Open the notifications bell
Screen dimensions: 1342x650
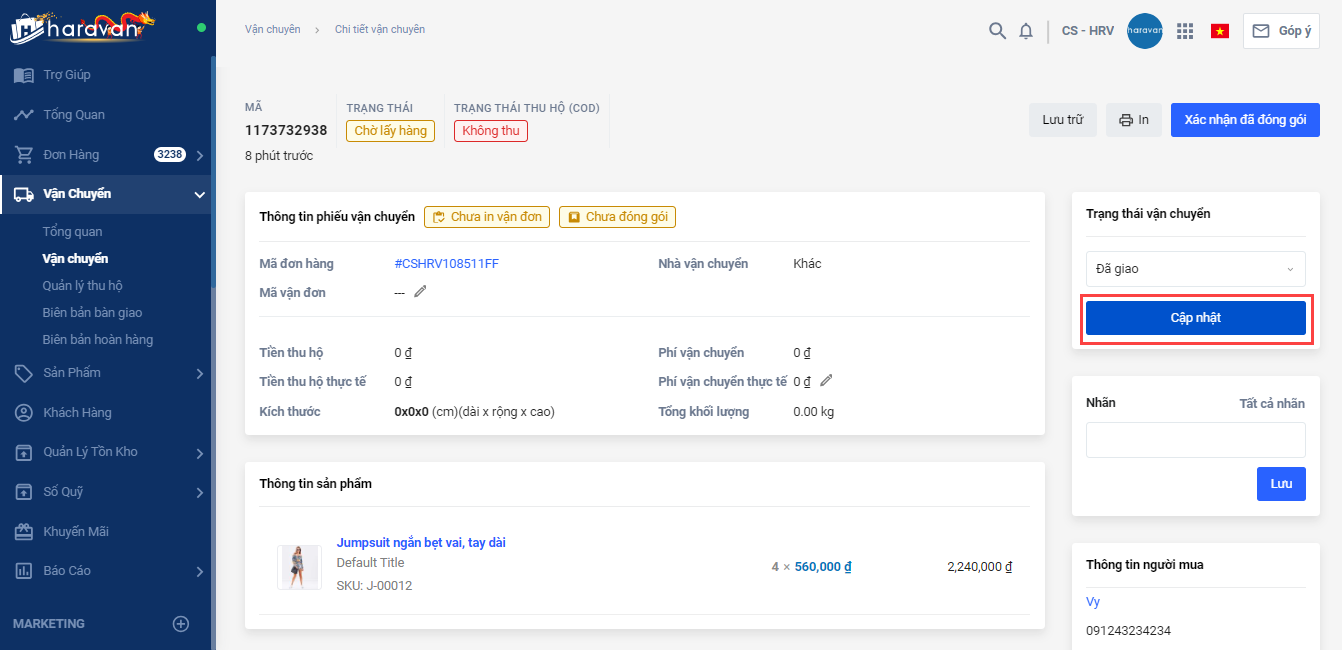1026,31
